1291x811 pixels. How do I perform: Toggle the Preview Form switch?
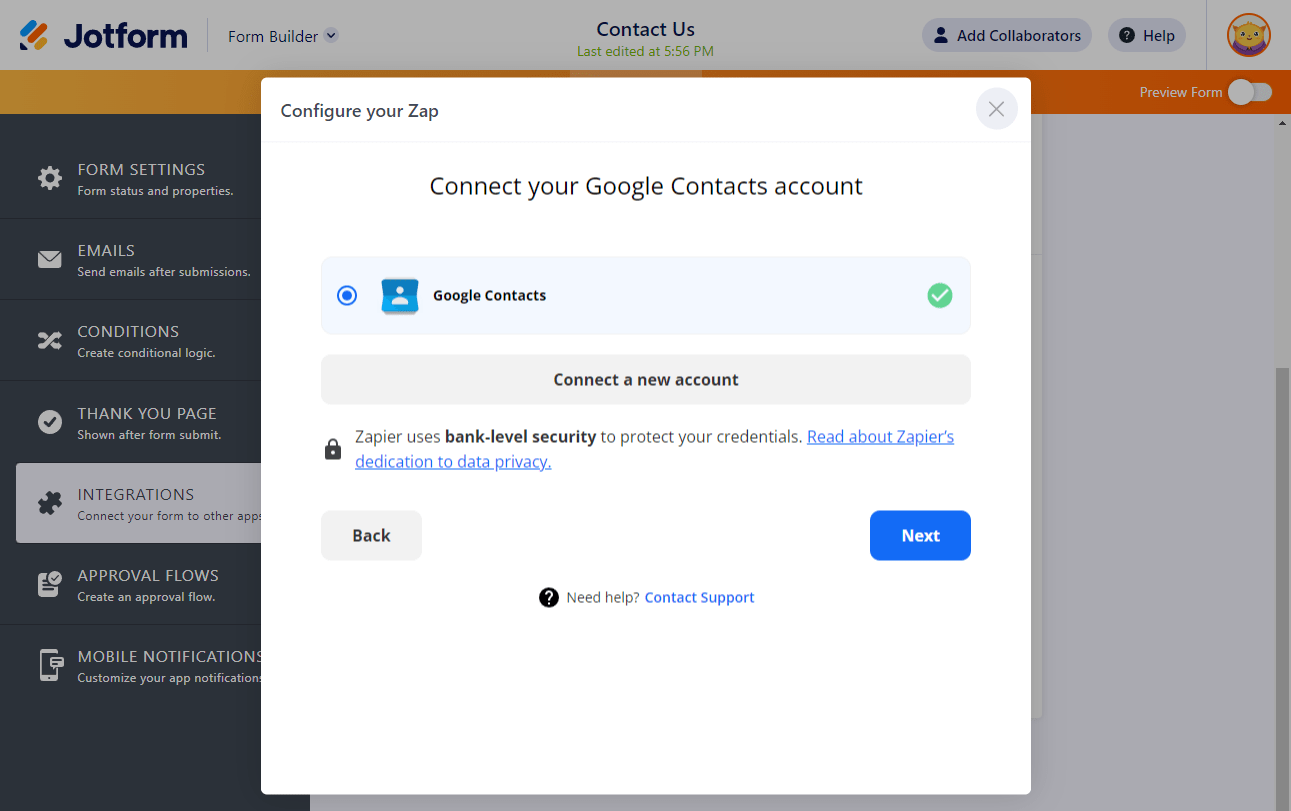pyautogui.click(x=1250, y=92)
